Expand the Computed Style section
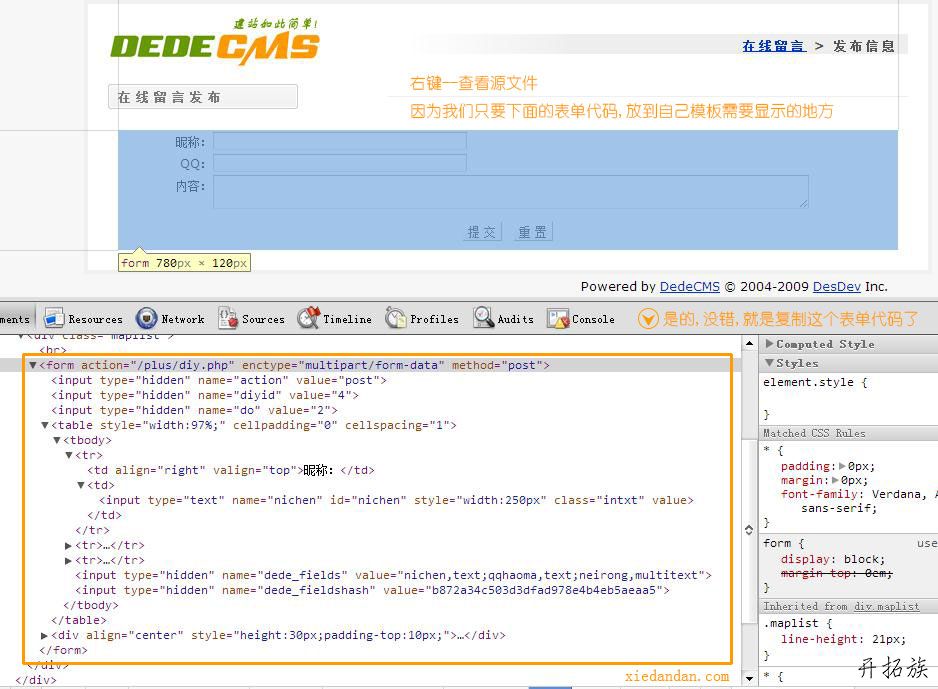The image size is (938, 689). 769,344
